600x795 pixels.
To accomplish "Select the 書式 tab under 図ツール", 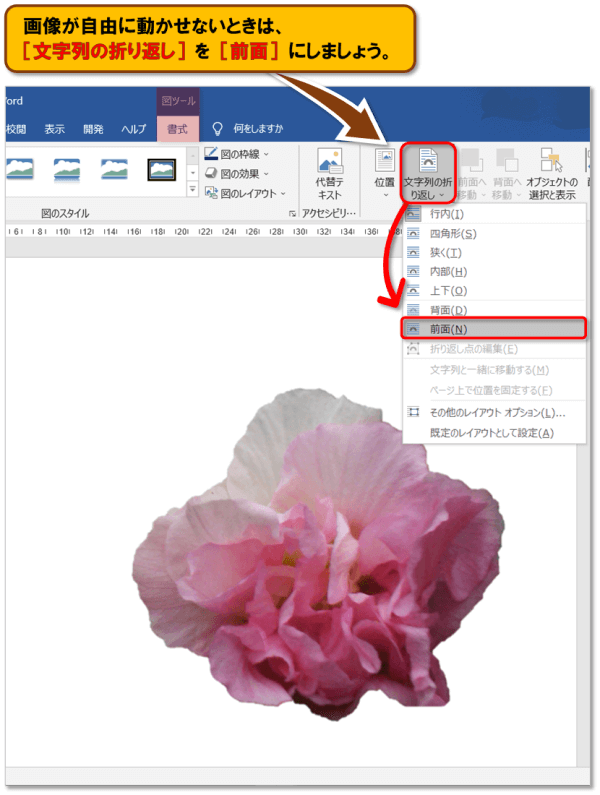I will click(x=178, y=129).
